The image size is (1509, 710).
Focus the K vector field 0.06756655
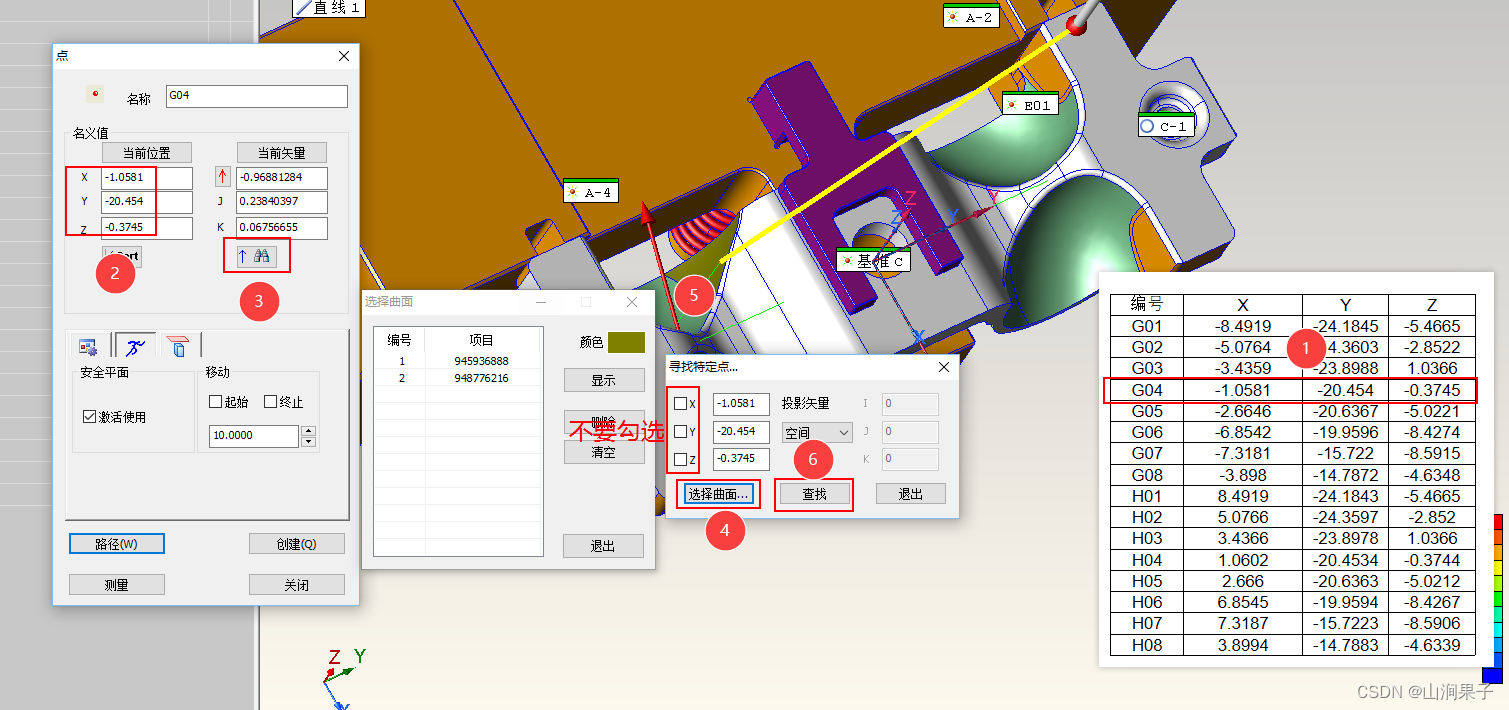[282, 228]
